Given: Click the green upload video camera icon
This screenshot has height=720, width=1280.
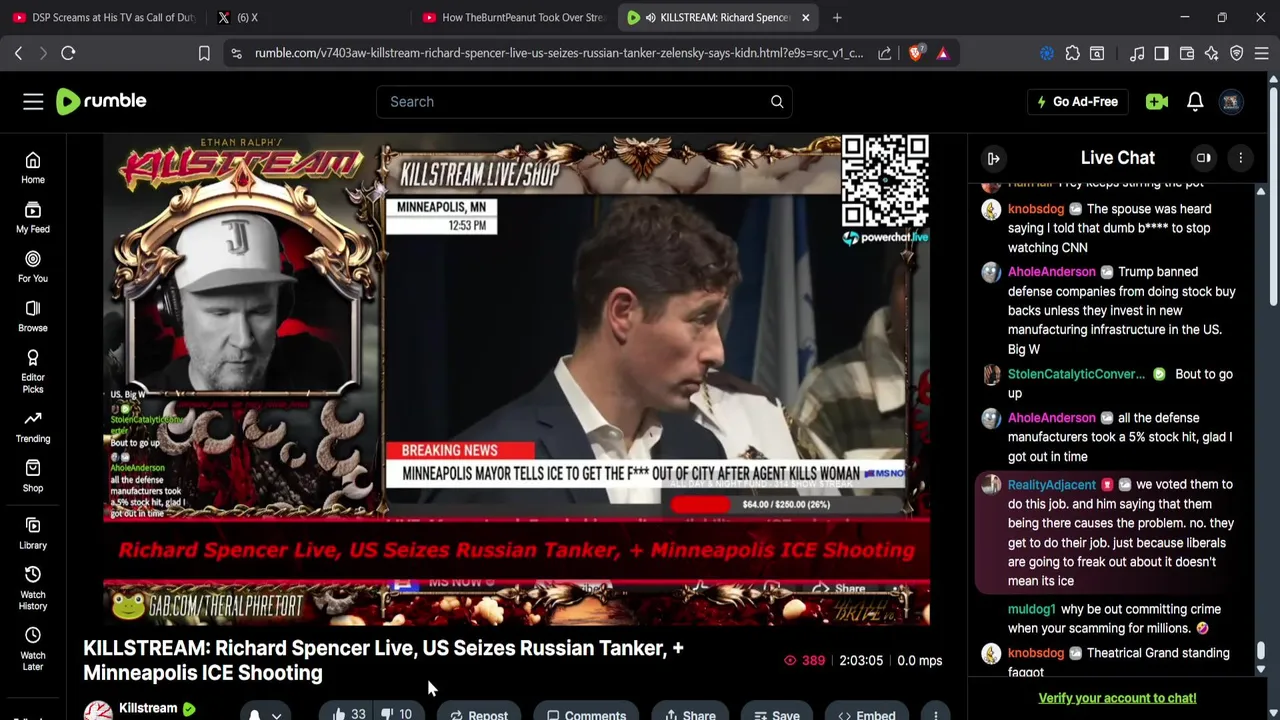Looking at the screenshot, I should click(1157, 101).
